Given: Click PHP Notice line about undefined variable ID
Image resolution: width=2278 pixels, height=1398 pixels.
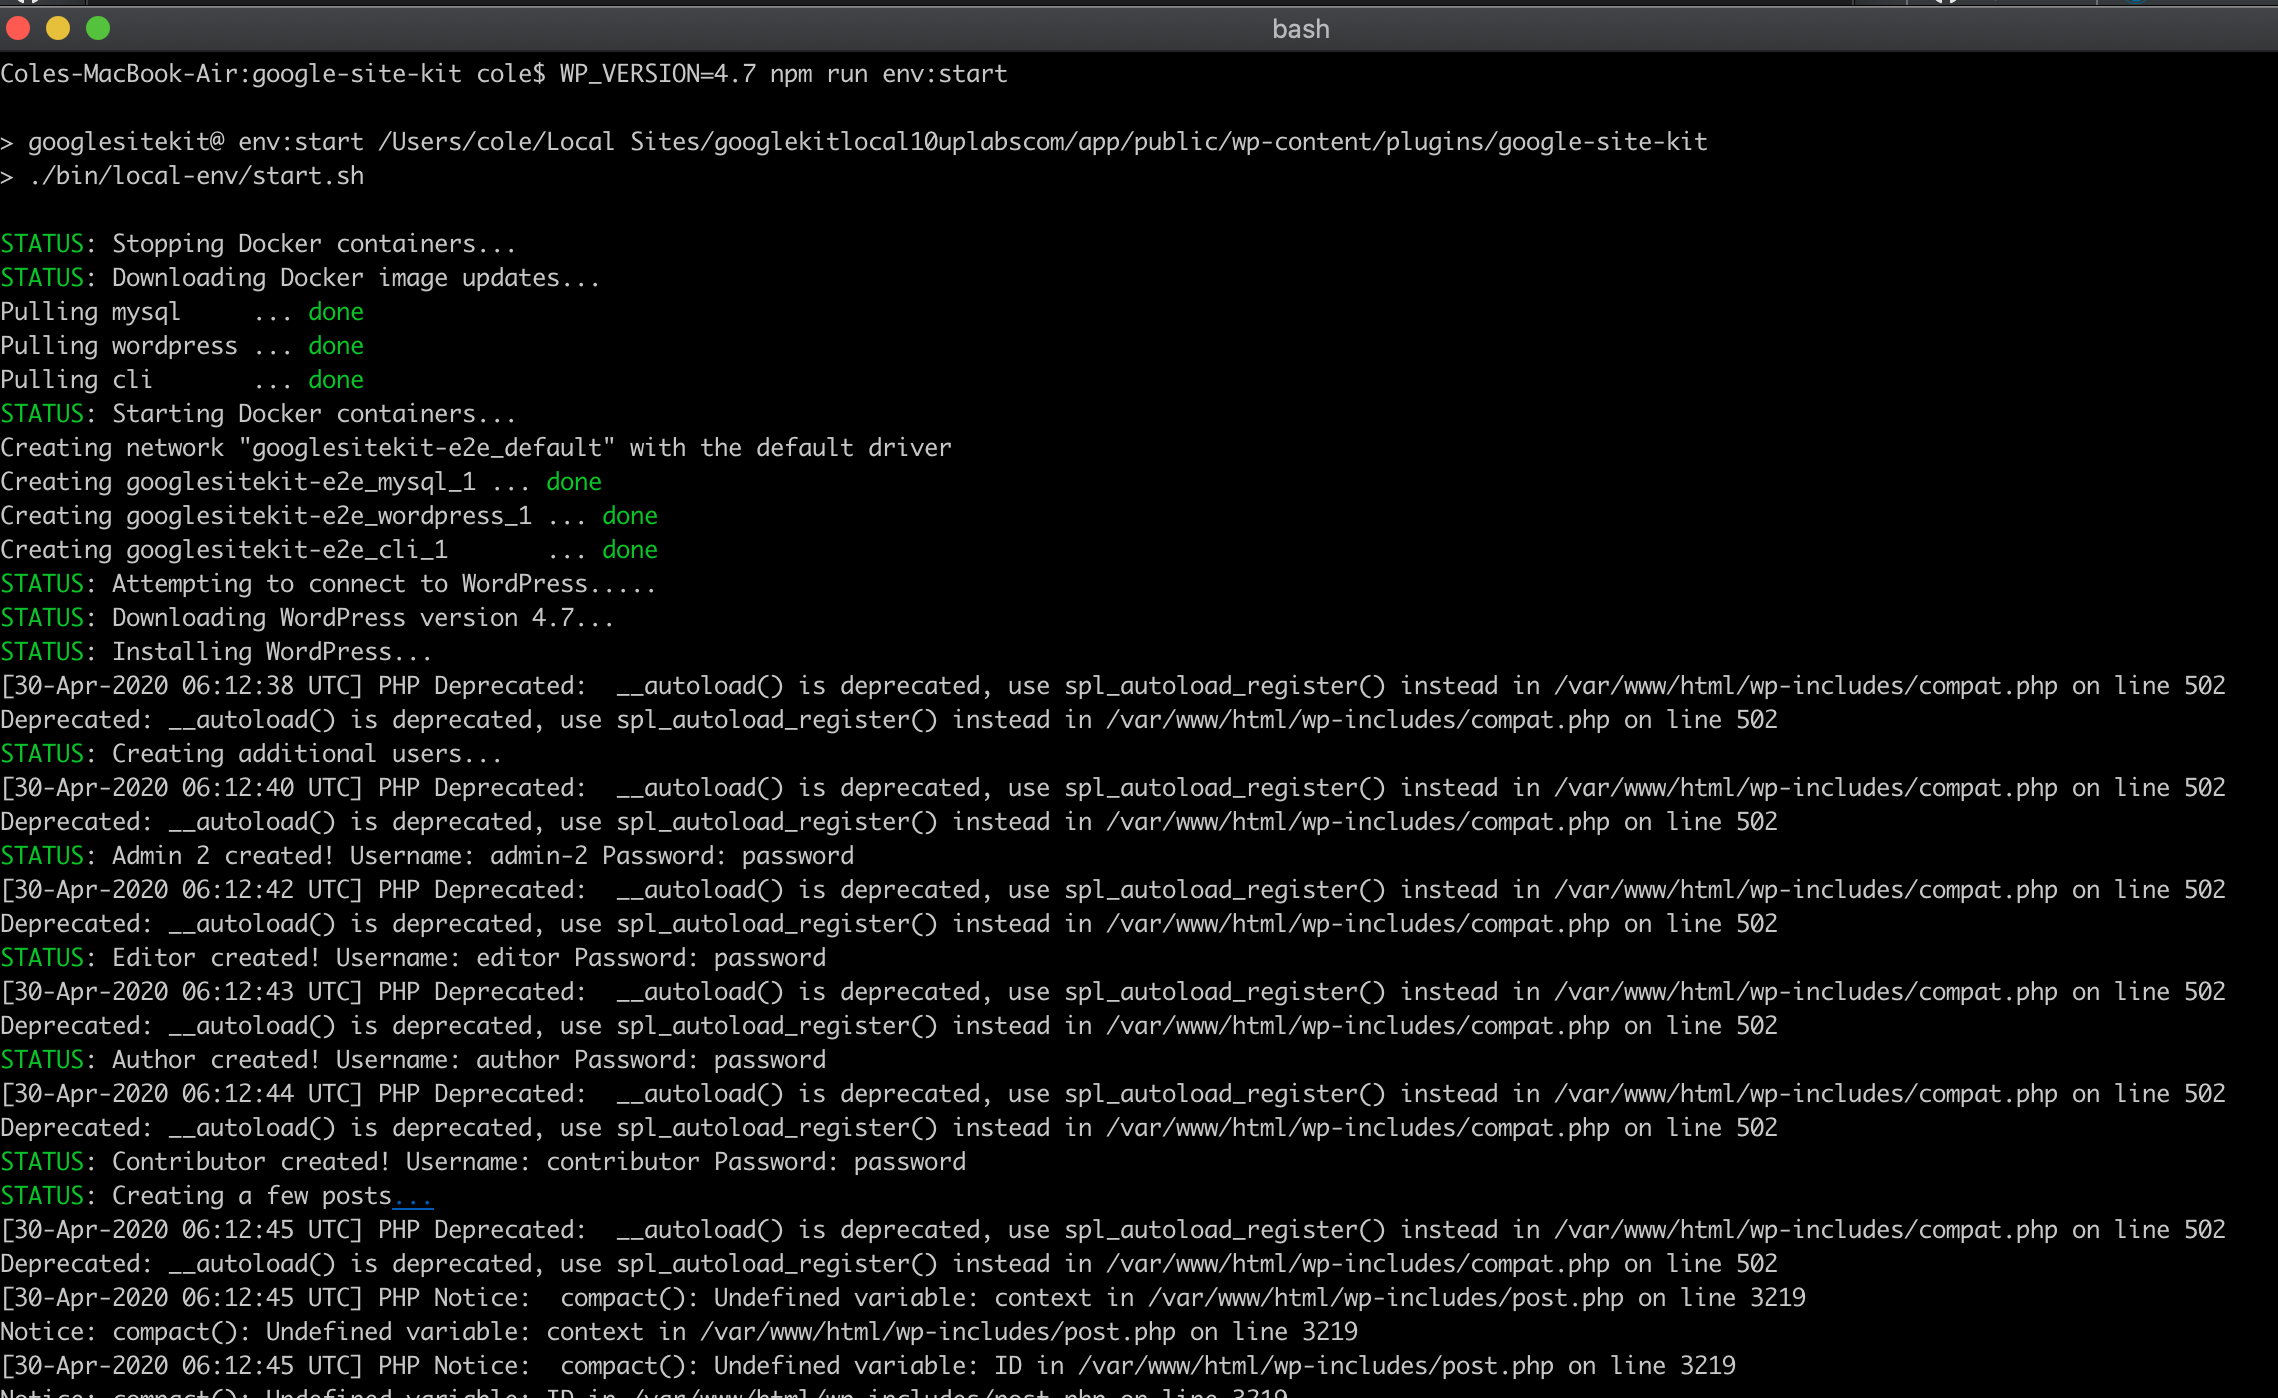Looking at the screenshot, I should [868, 1366].
